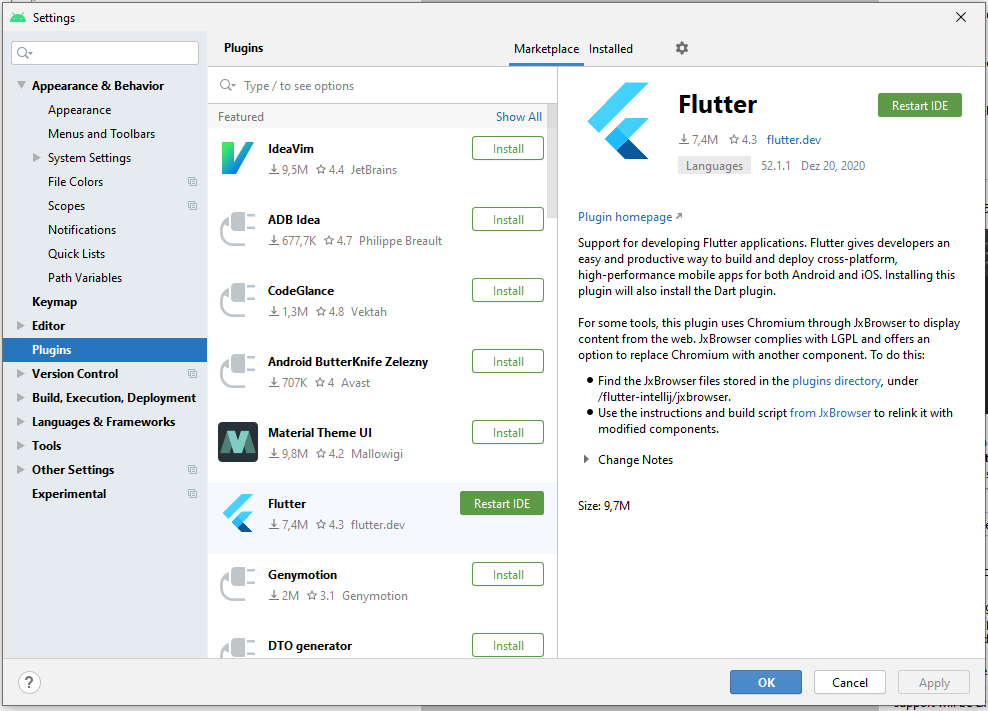Focus the settings search field

(x=105, y=53)
